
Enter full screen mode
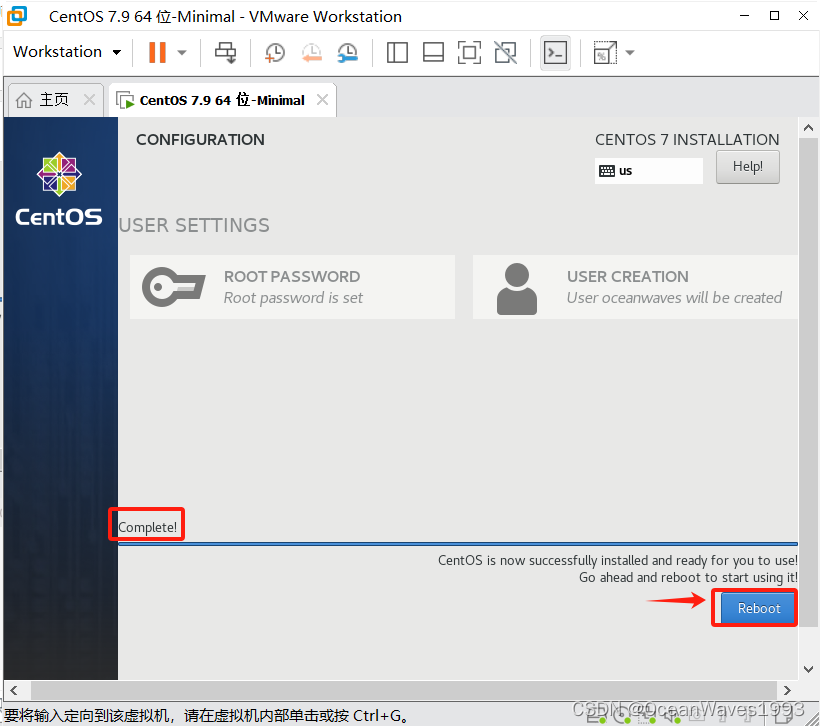point(469,52)
